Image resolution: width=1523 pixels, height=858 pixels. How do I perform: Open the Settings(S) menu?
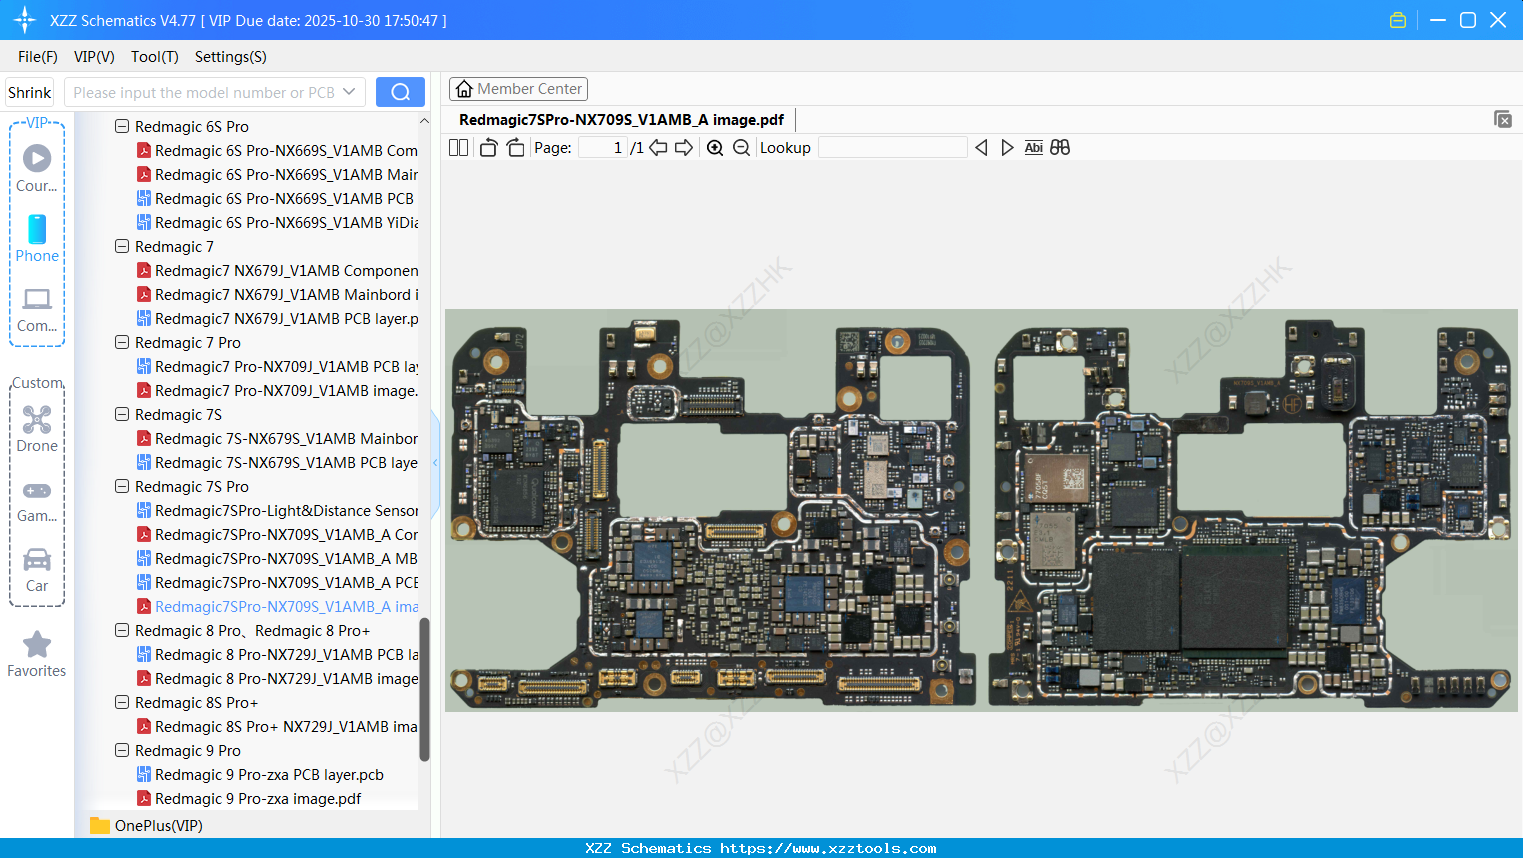230,57
